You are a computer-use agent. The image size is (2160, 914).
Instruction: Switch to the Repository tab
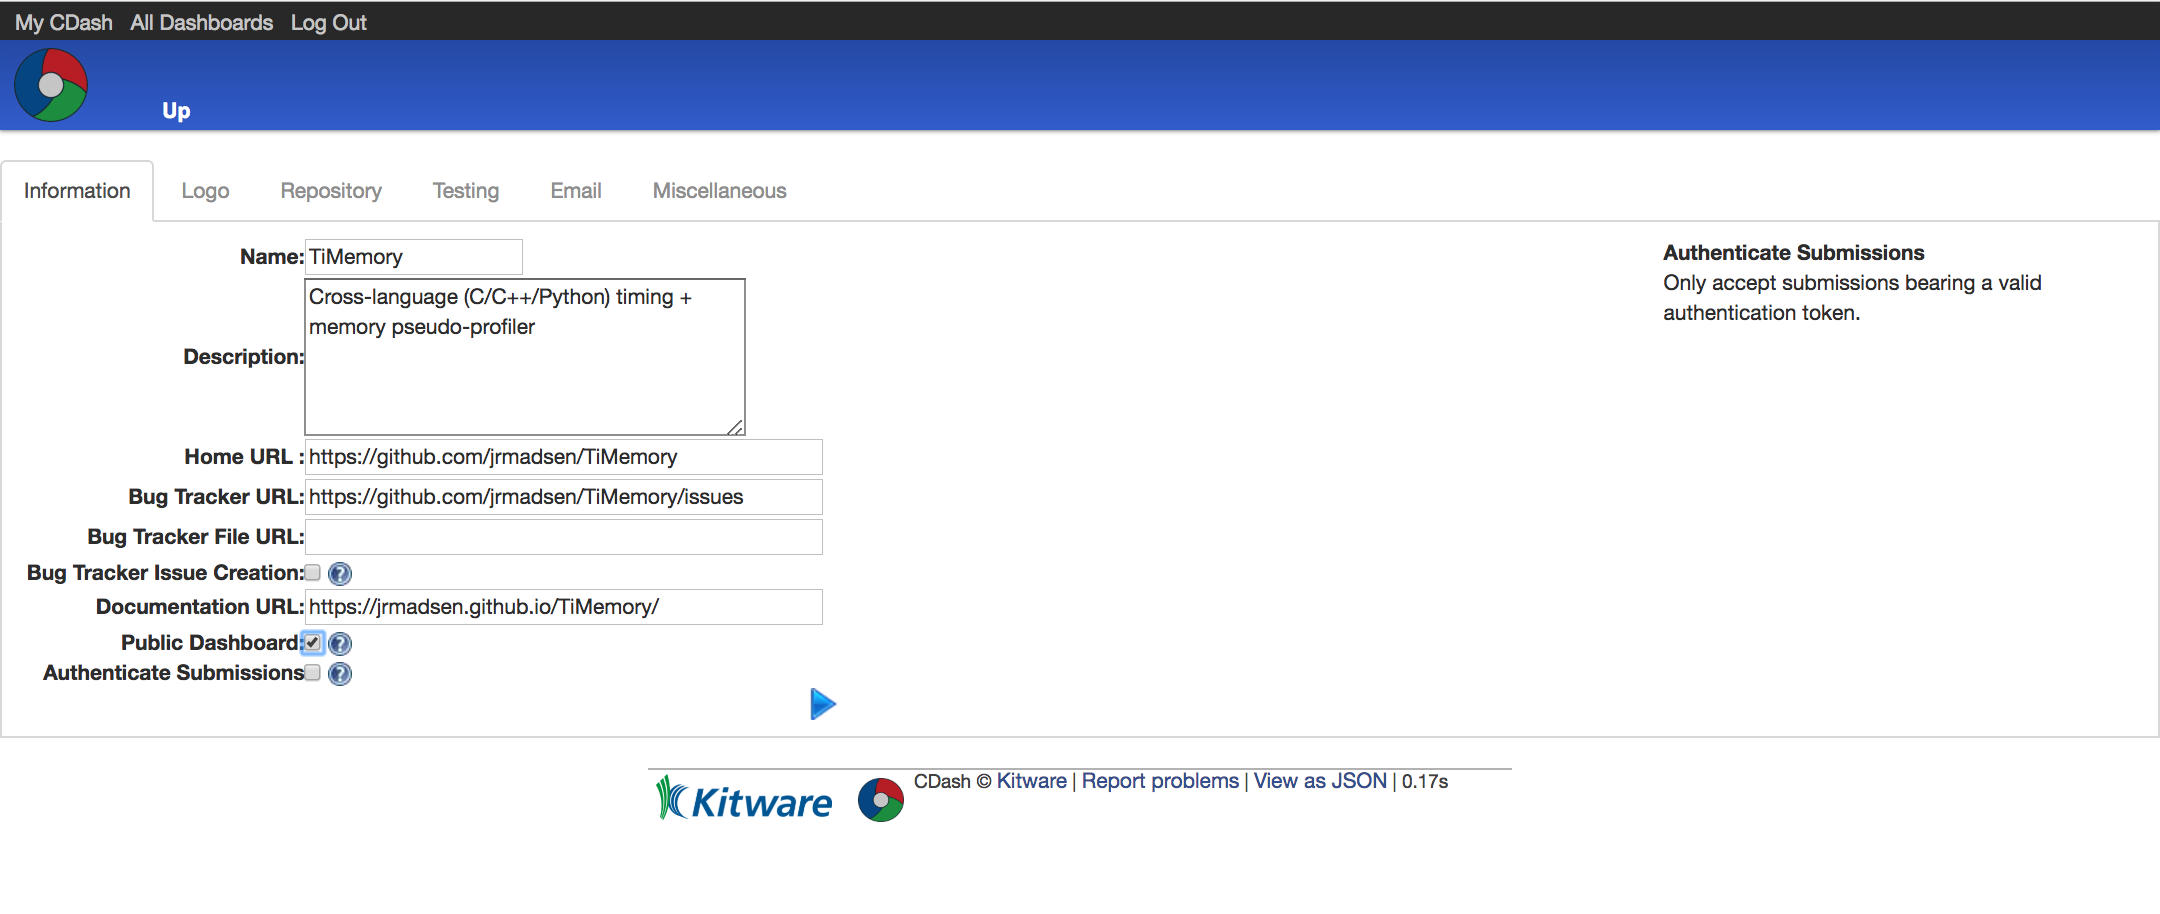click(330, 190)
